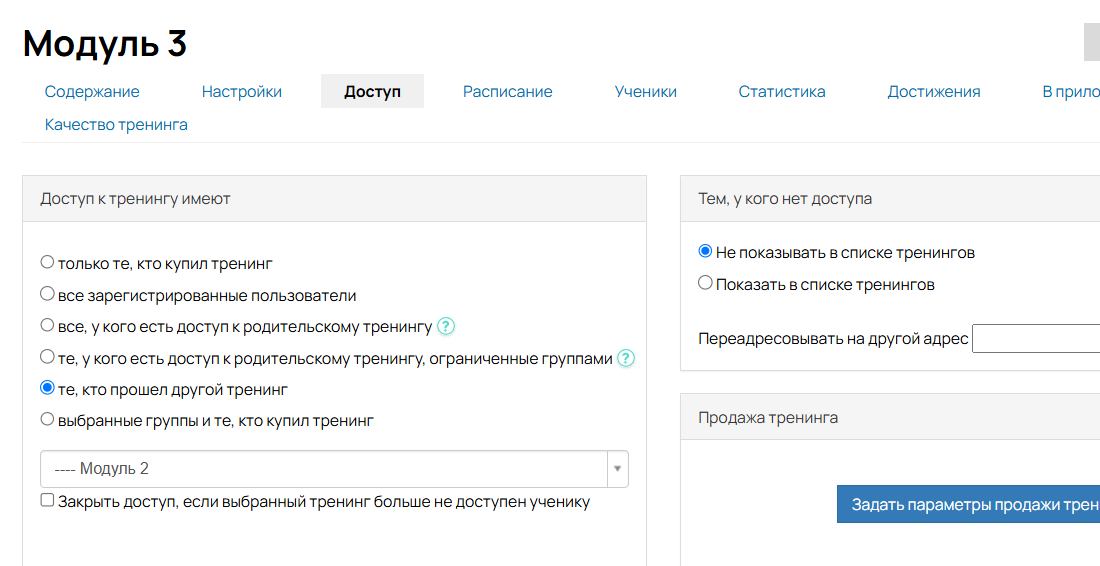This screenshot has height=566, width=1100.
Task: Open help icon beside родительскому тренингу option
Action: click(x=445, y=327)
